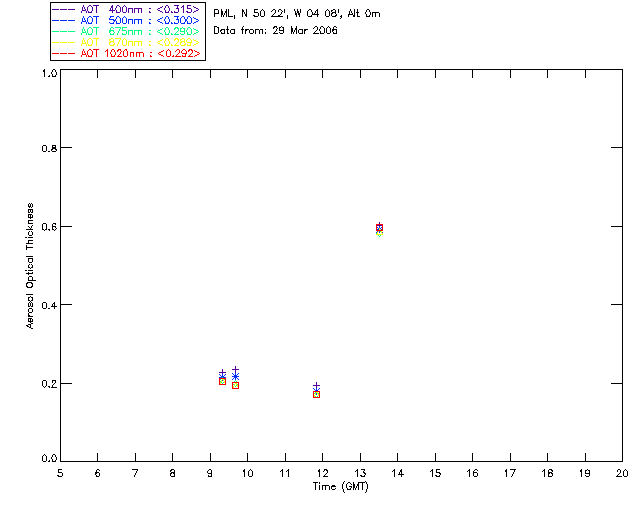Click the x-axis label 20
The height and width of the screenshot is (512, 640).
[x=622, y=473]
